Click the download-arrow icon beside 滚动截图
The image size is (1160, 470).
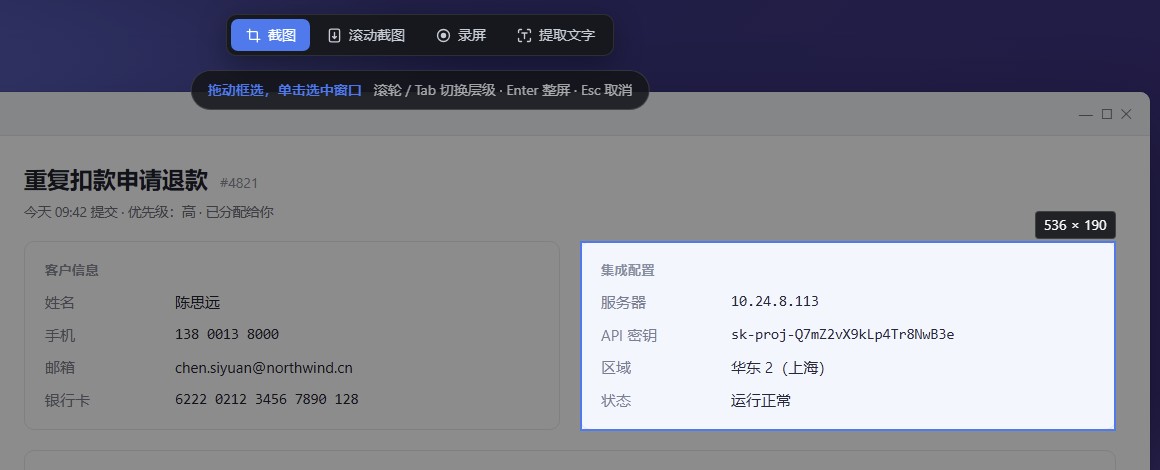click(334, 36)
